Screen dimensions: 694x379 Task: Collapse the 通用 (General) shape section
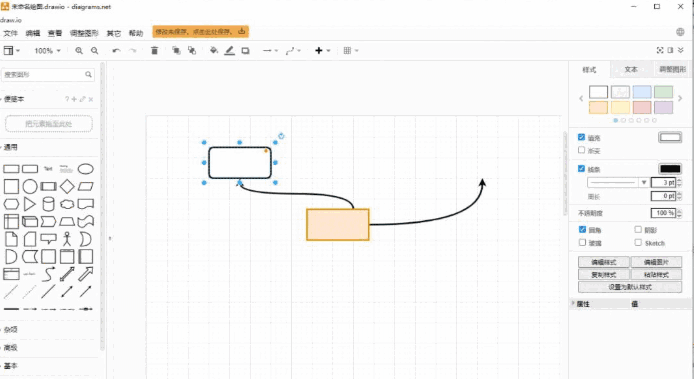click(11, 147)
